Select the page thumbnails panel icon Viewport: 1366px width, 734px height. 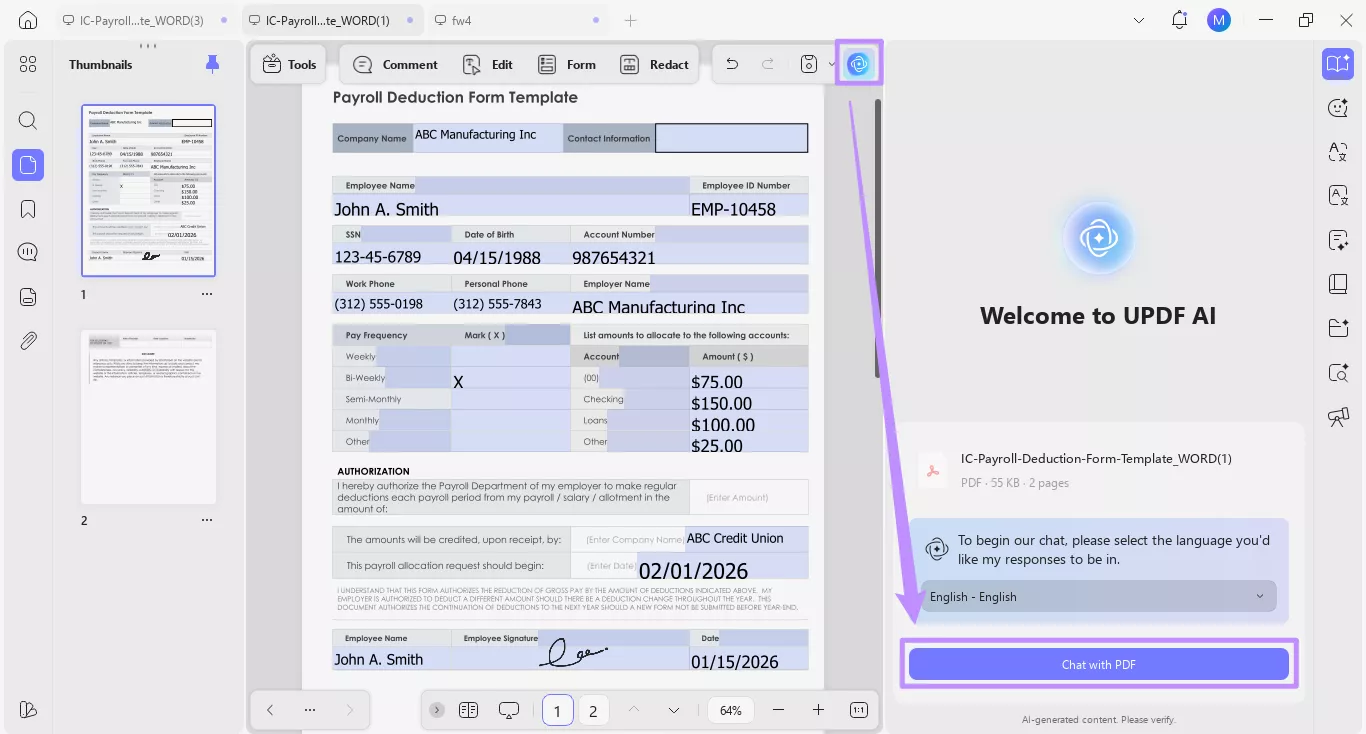28,165
